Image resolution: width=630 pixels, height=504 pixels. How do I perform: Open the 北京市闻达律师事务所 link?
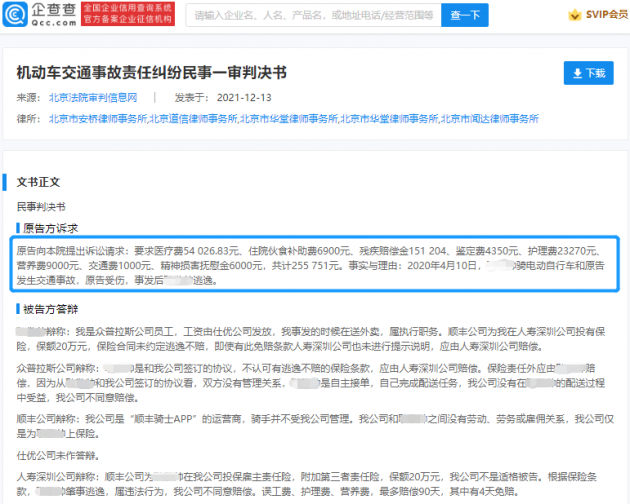[x=490, y=119]
